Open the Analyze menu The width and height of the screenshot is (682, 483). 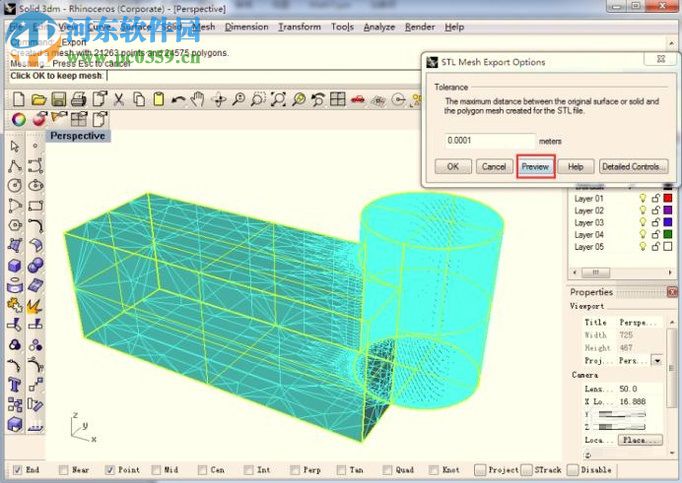coord(379,27)
